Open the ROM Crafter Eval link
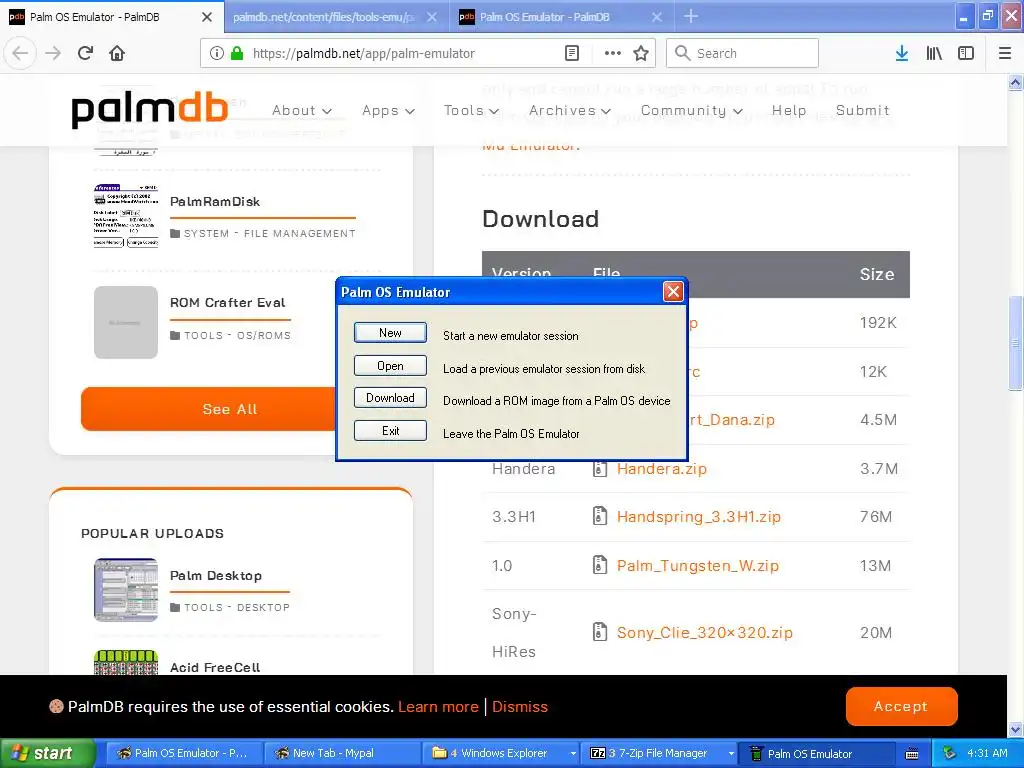This screenshot has width=1024, height=768. point(227,302)
